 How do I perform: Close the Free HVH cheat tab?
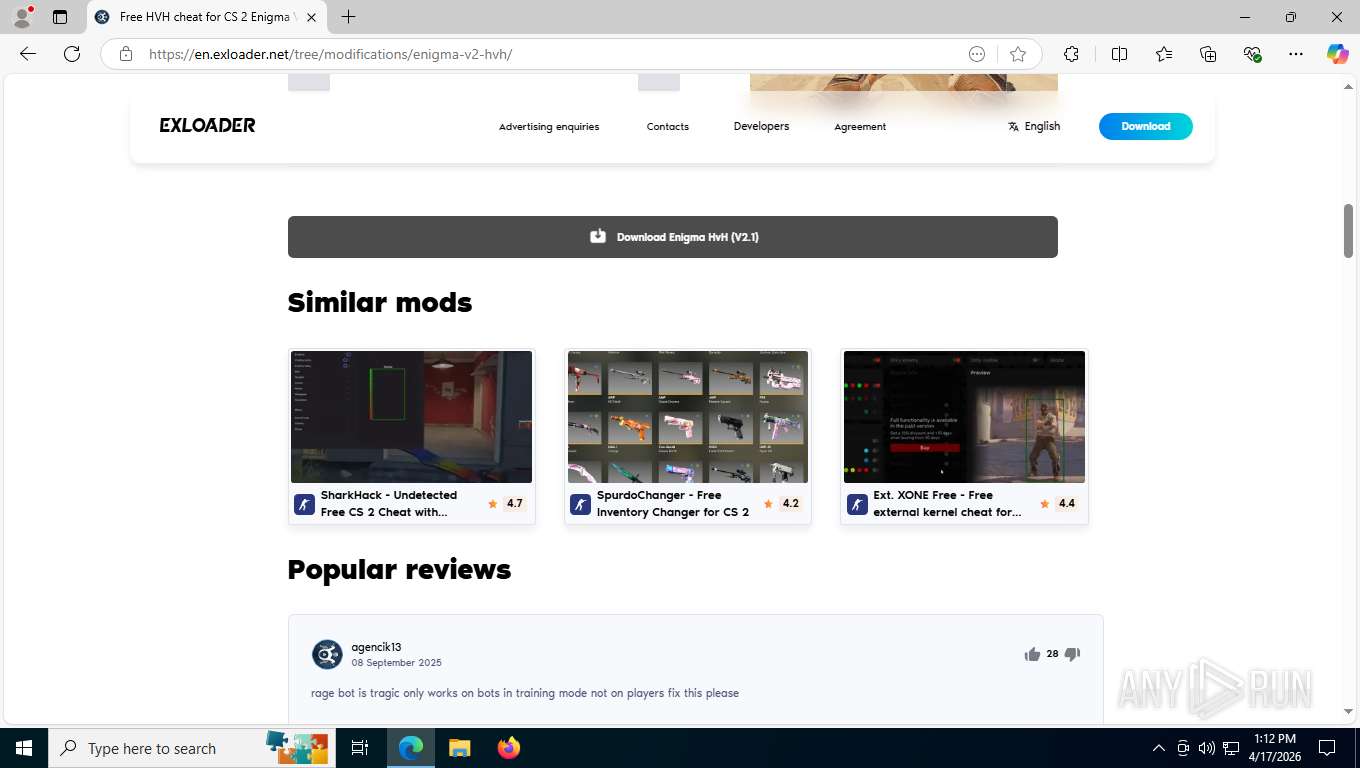[311, 17]
